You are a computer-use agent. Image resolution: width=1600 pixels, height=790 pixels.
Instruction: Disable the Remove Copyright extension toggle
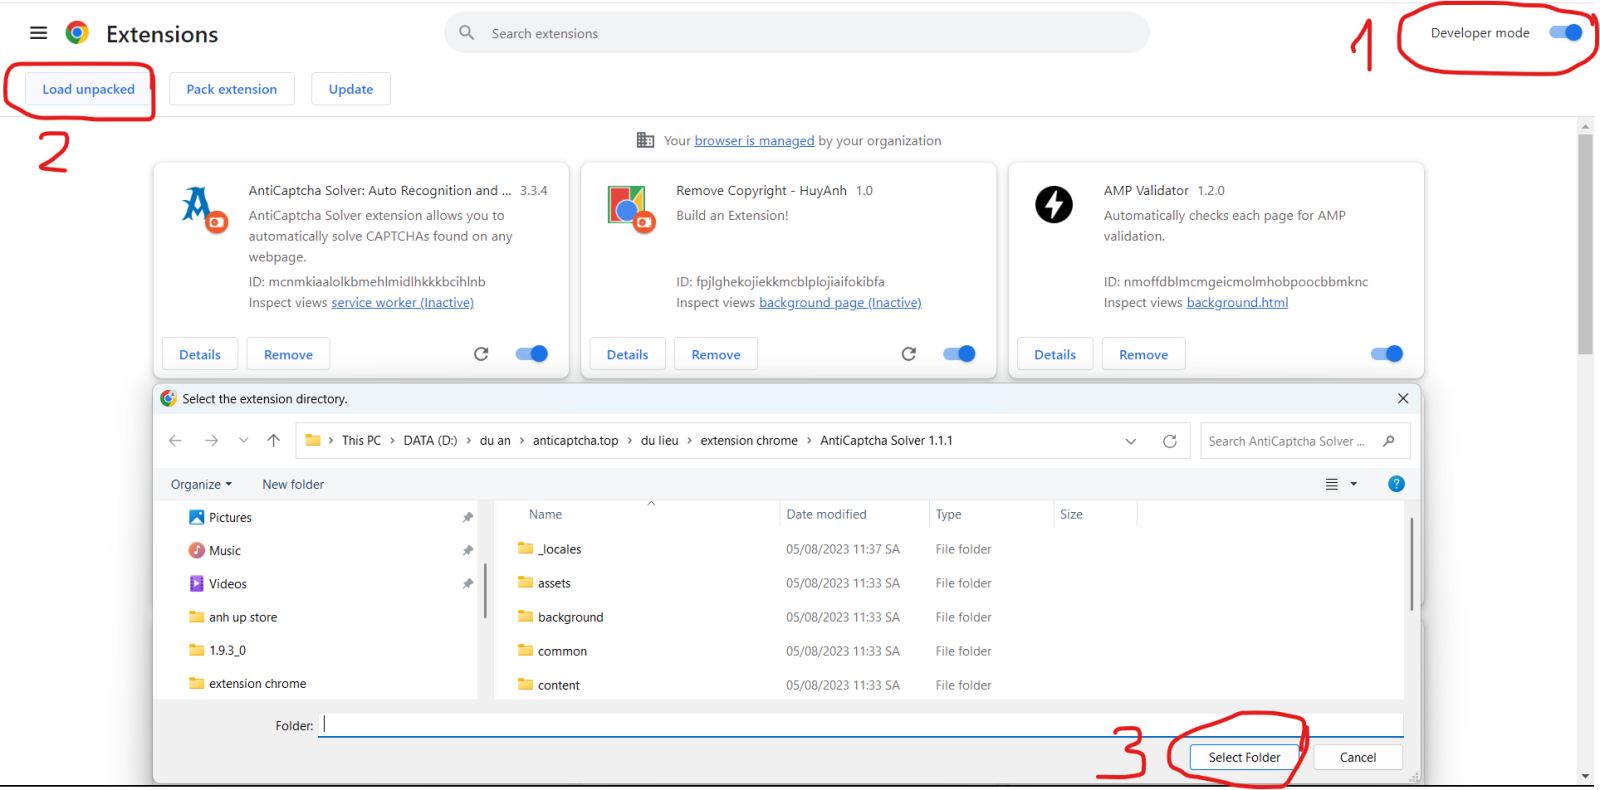coord(959,353)
